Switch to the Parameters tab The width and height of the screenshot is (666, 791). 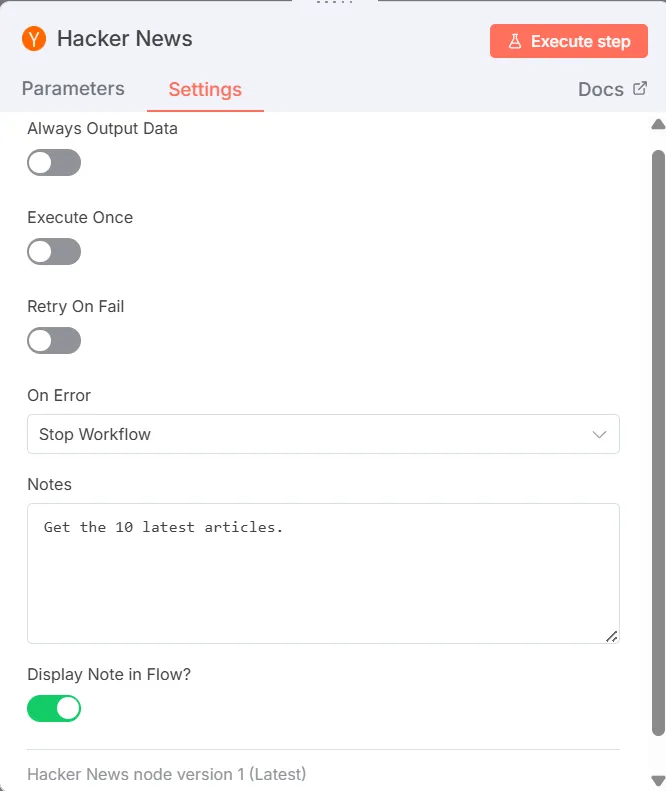(73, 89)
